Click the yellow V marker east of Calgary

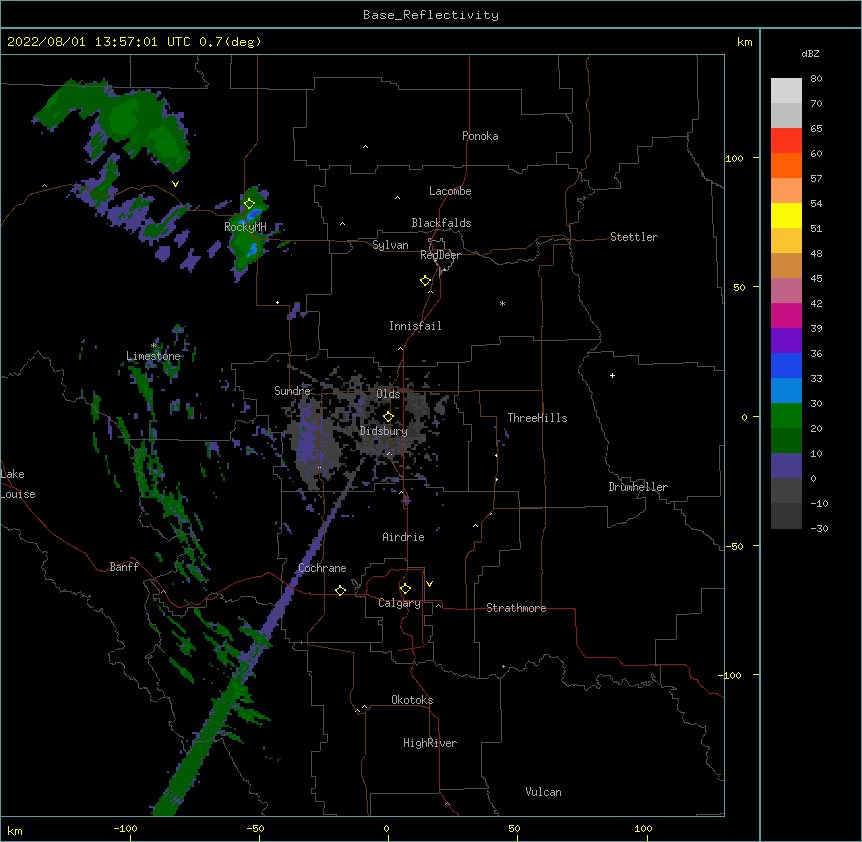click(x=429, y=584)
